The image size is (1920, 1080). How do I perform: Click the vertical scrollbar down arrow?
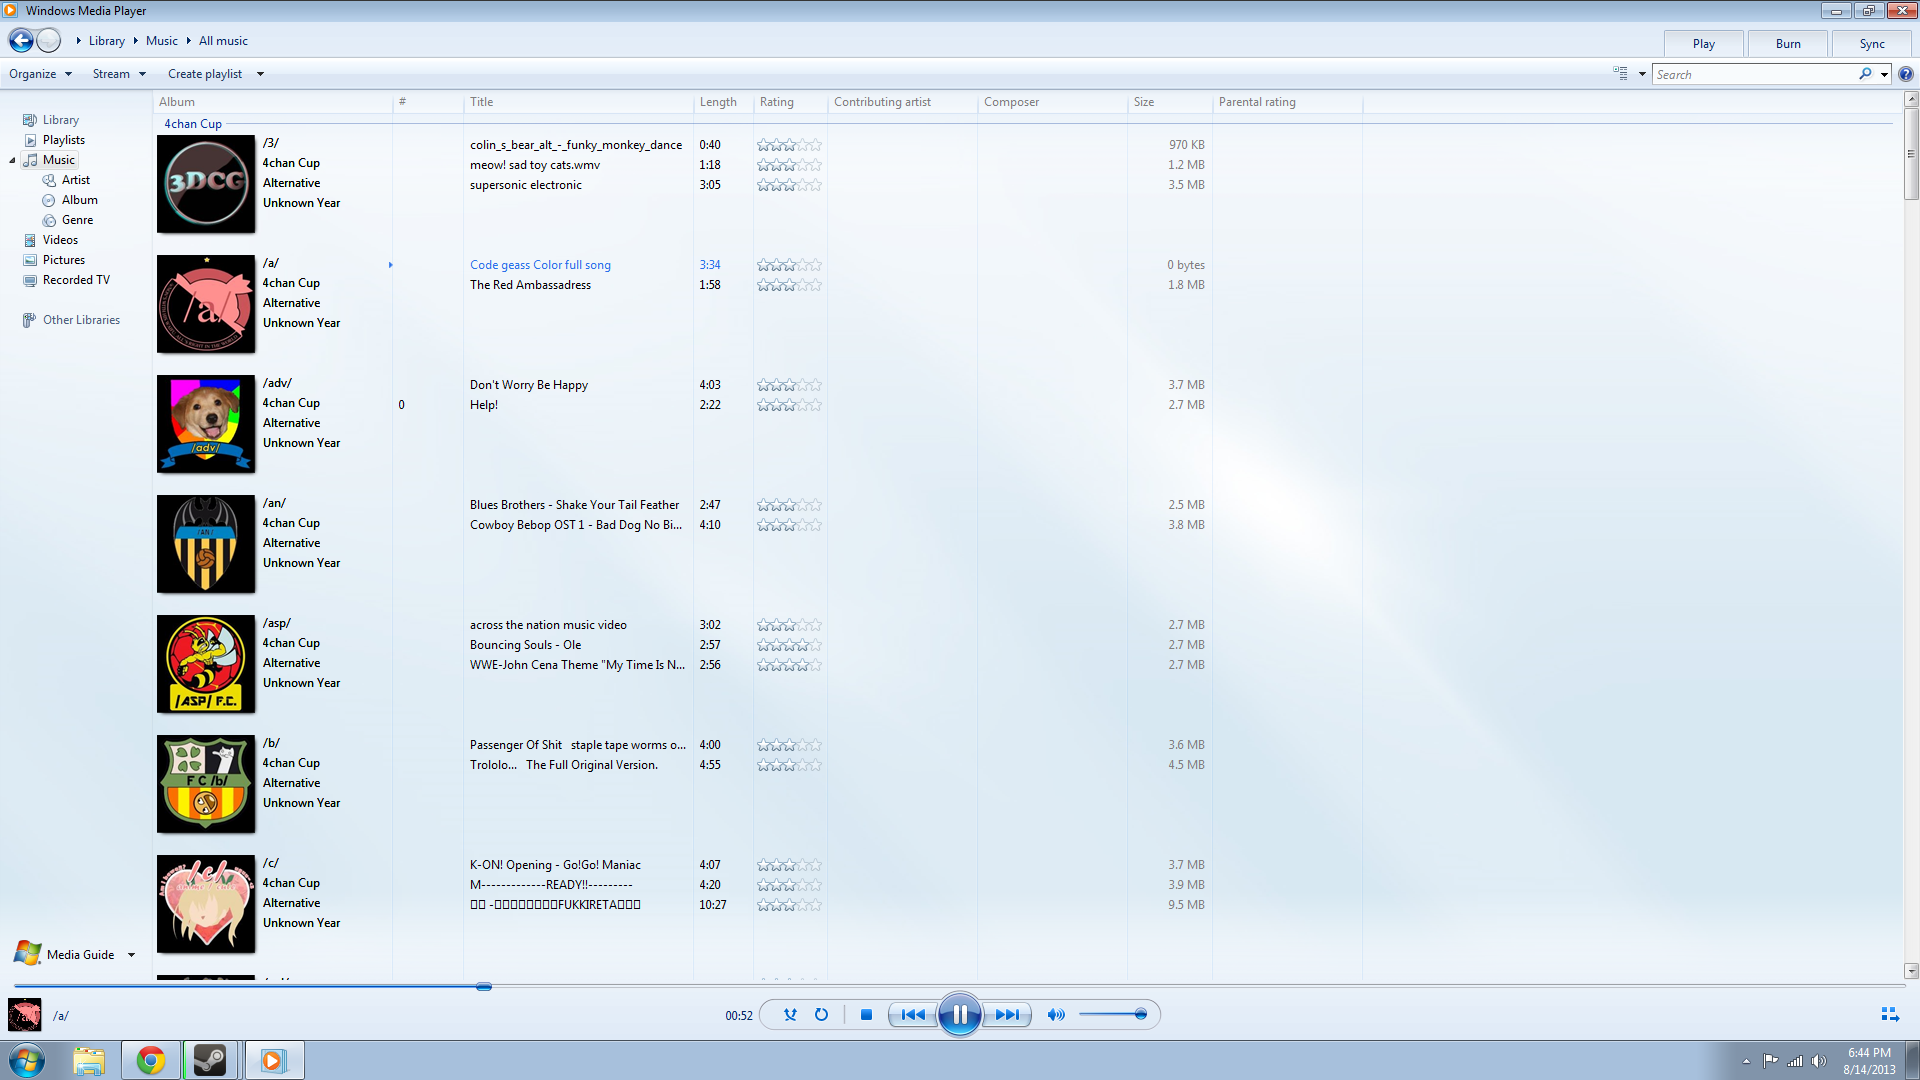point(1911,971)
